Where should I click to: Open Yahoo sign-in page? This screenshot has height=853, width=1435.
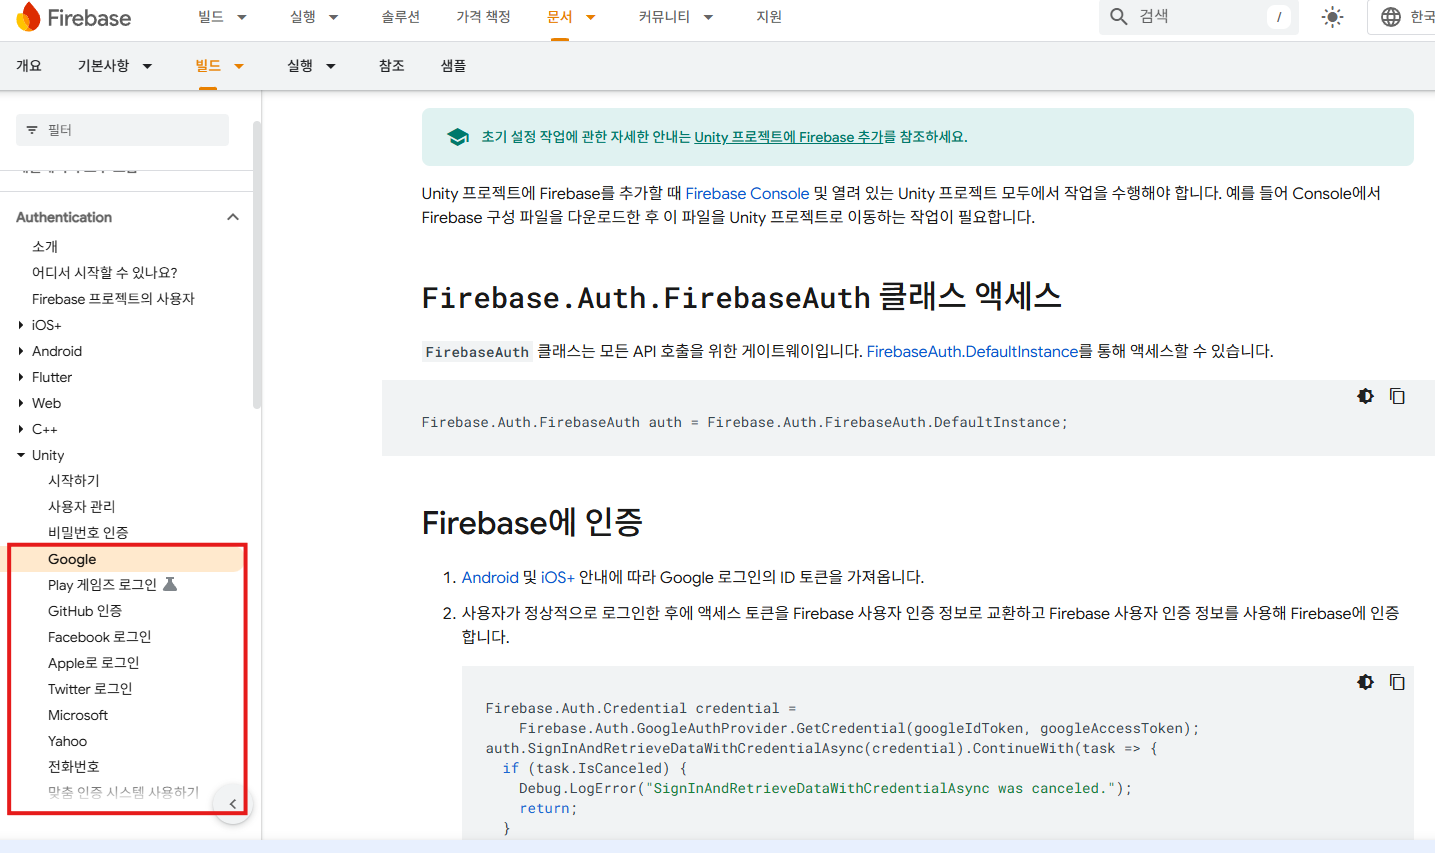(67, 741)
